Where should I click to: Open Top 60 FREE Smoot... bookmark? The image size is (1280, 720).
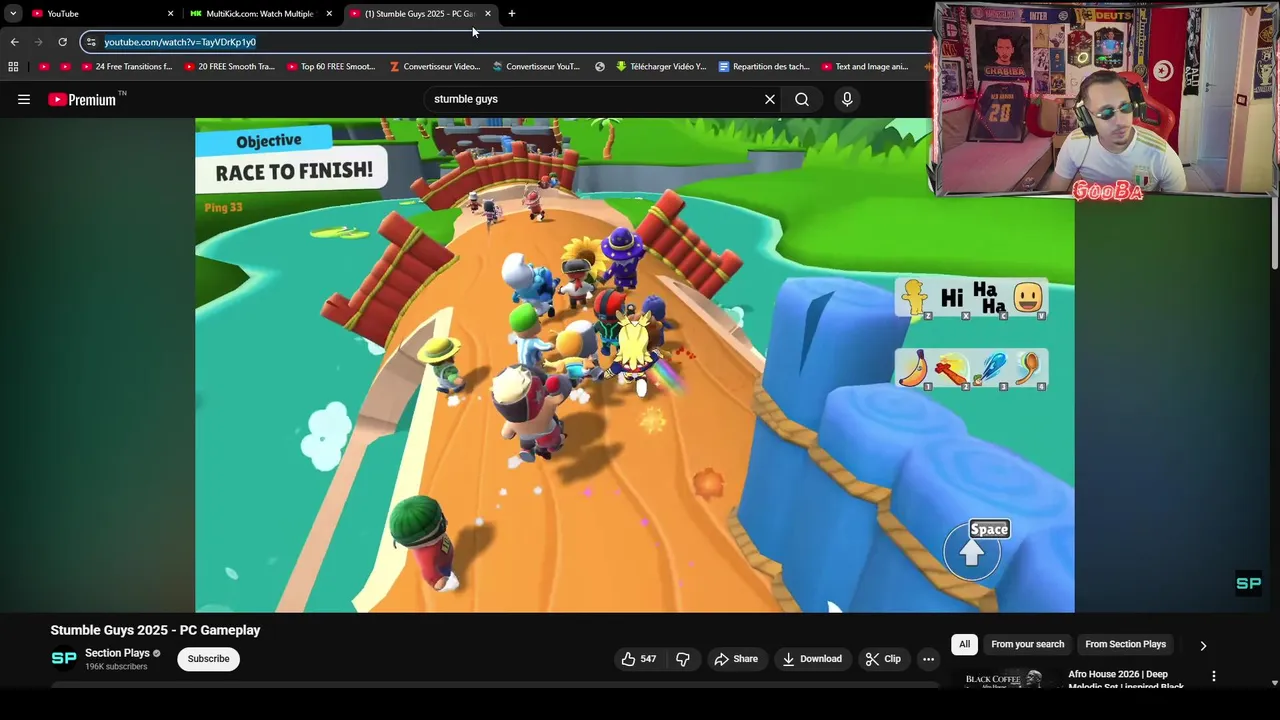click(x=331, y=67)
